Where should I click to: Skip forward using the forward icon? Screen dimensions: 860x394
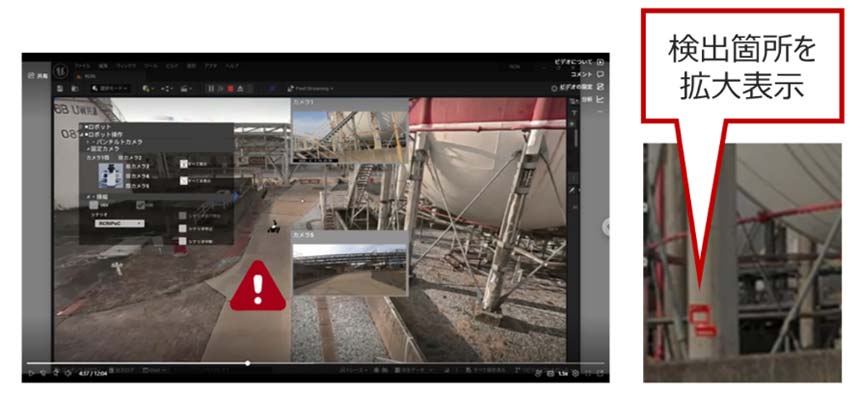[x=56, y=373]
